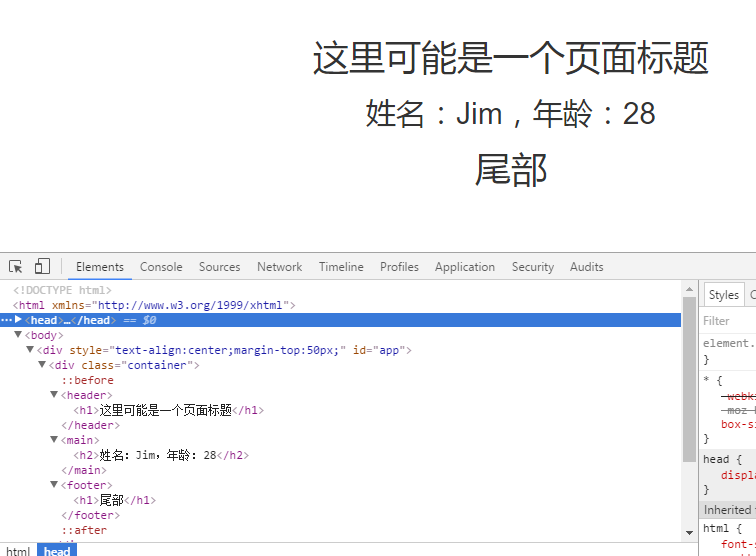Toggle the device toolbar icon
The width and height of the screenshot is (756, 556).
(42, 266)
